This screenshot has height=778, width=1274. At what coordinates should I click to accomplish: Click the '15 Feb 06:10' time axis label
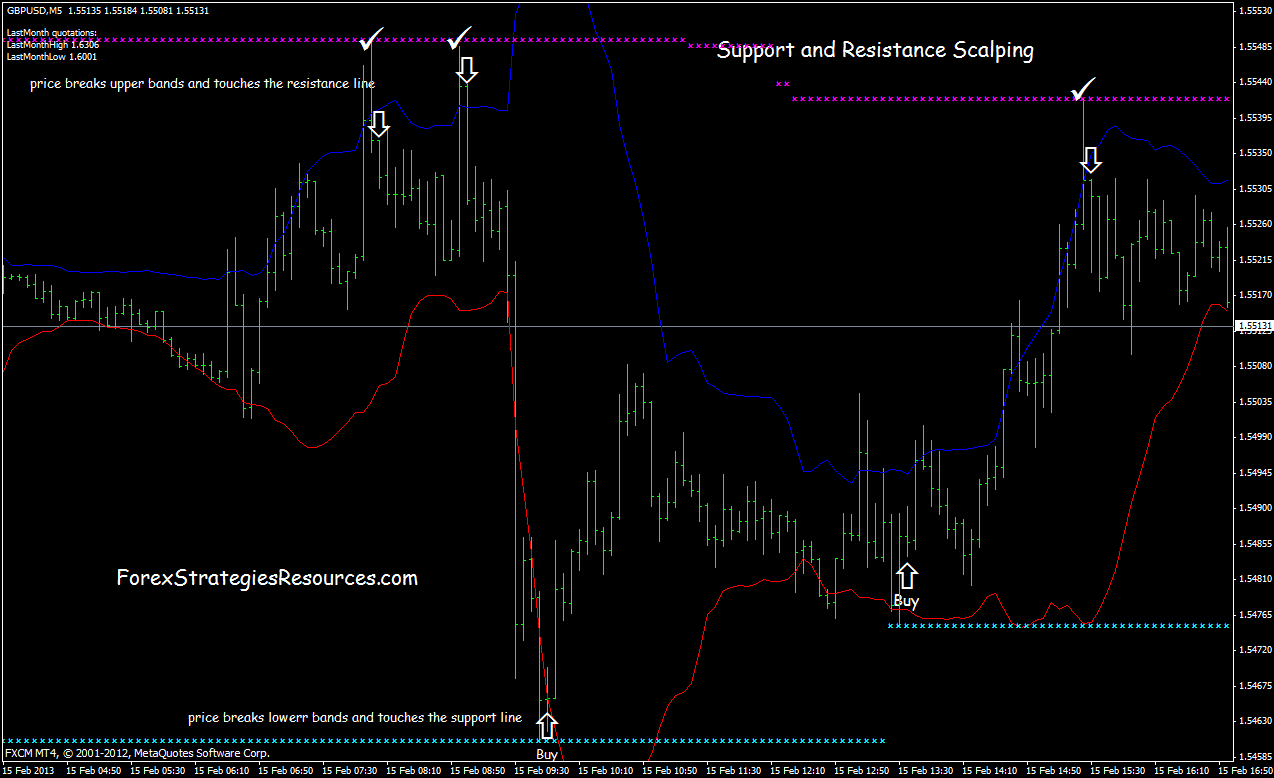tap(221, 771)
